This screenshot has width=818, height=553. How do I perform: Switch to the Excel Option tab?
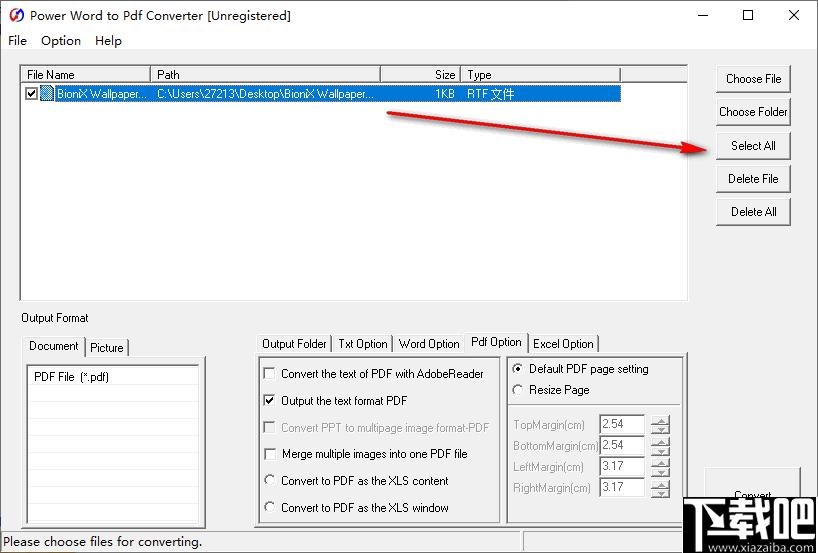coord(563,344)
